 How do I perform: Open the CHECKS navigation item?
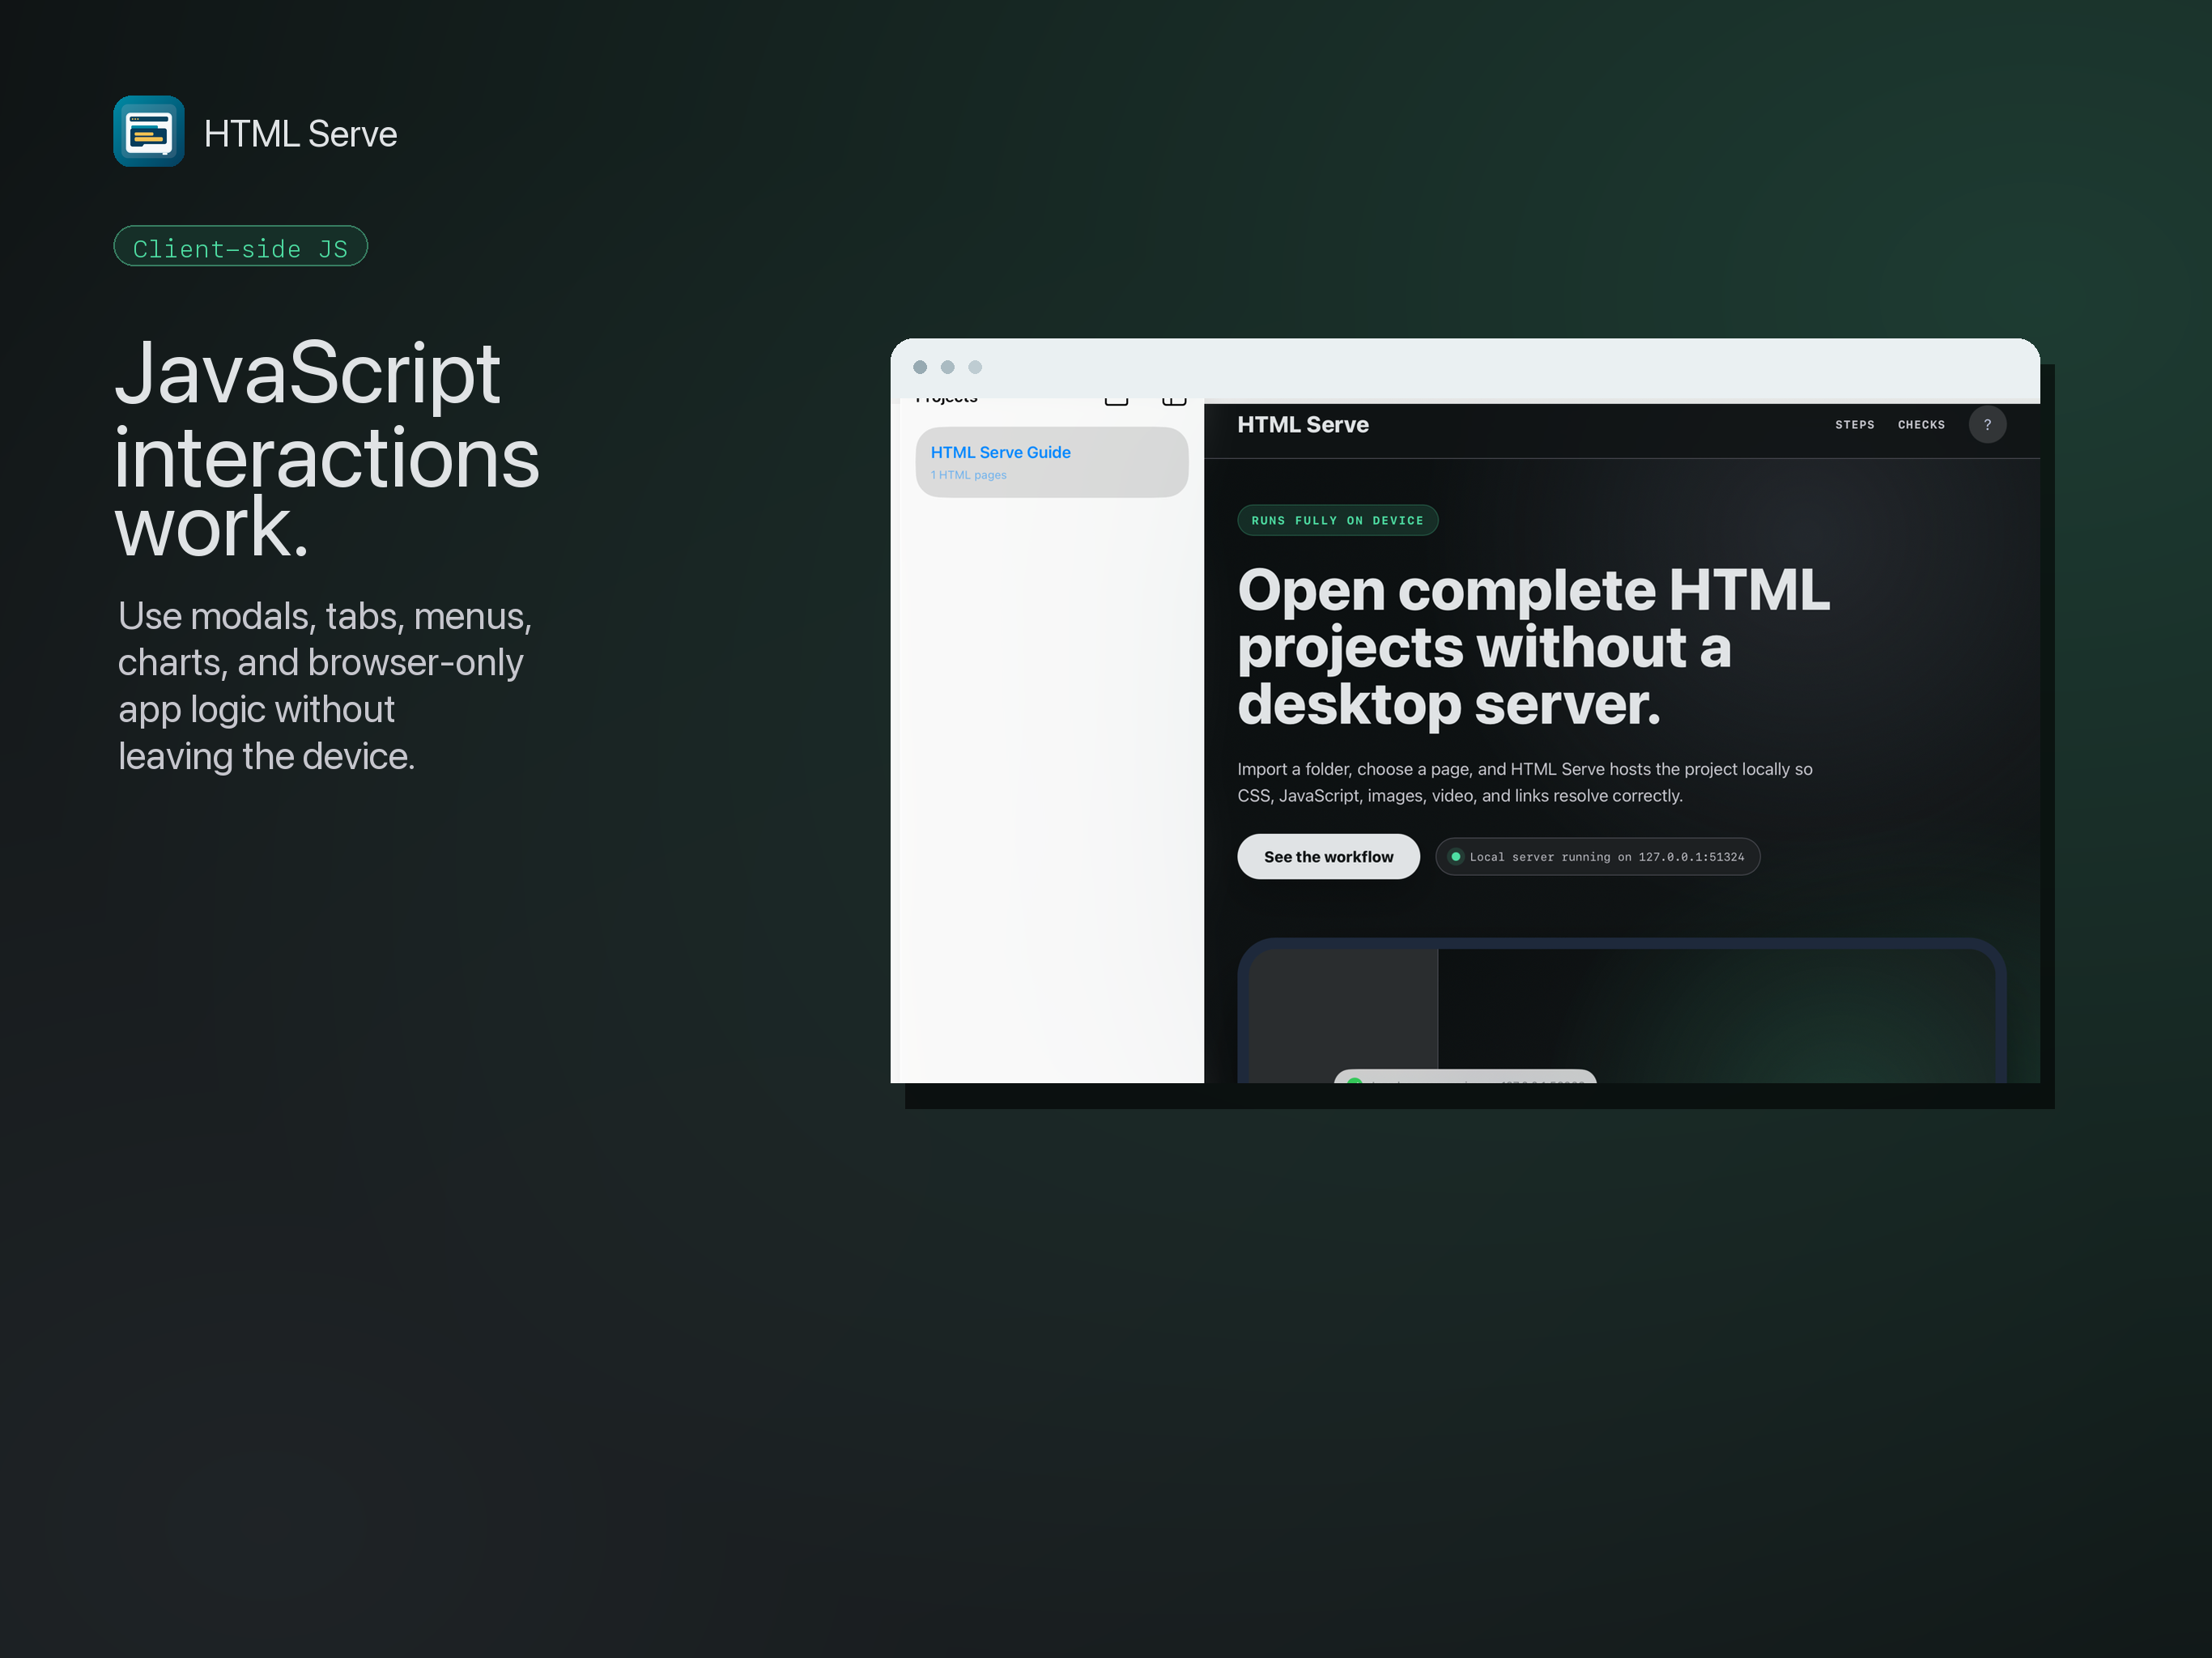pyautogui.click(x=1921, y=425)
